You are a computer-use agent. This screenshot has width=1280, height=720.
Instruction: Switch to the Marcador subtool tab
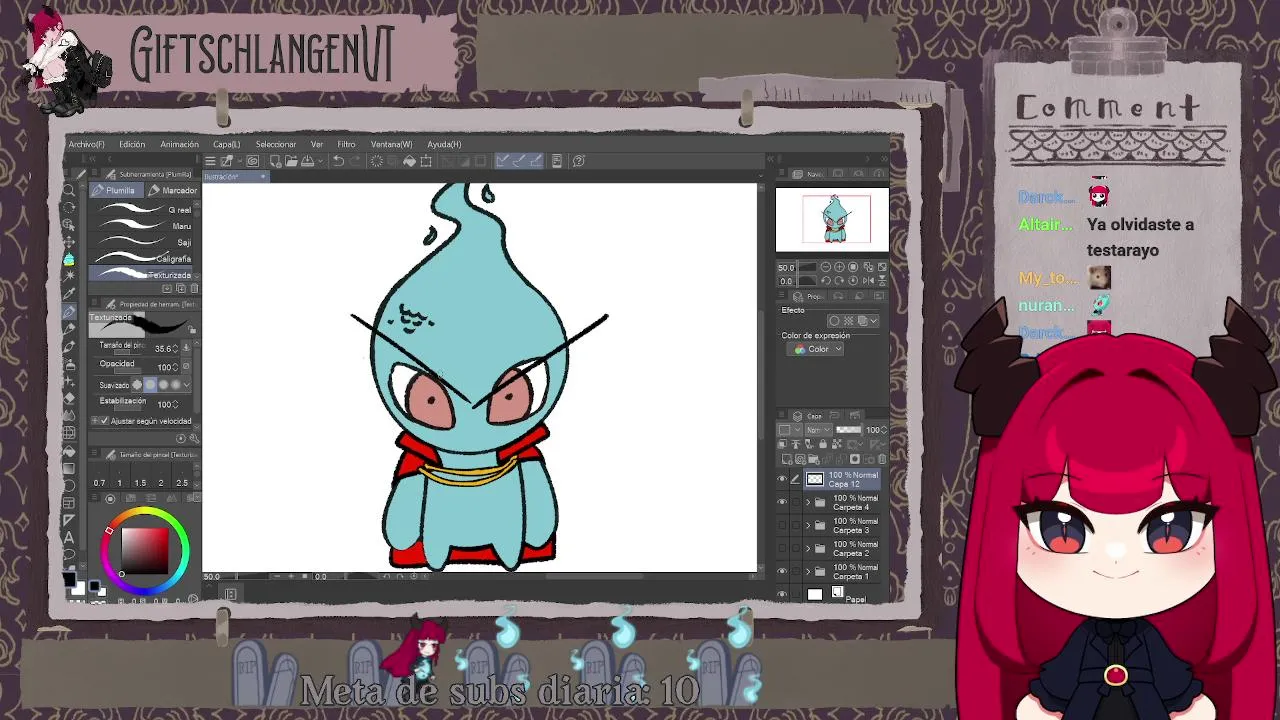(172, 190)
